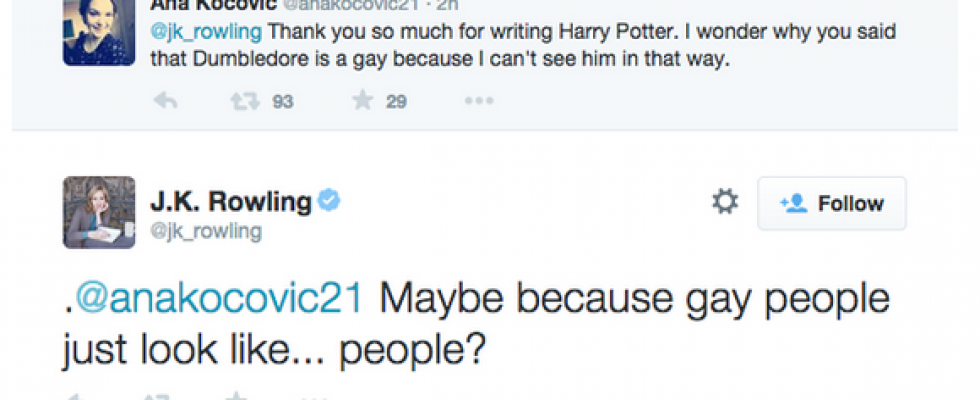
Task: View the 93 retweets count
Action: tap(283, 101)
